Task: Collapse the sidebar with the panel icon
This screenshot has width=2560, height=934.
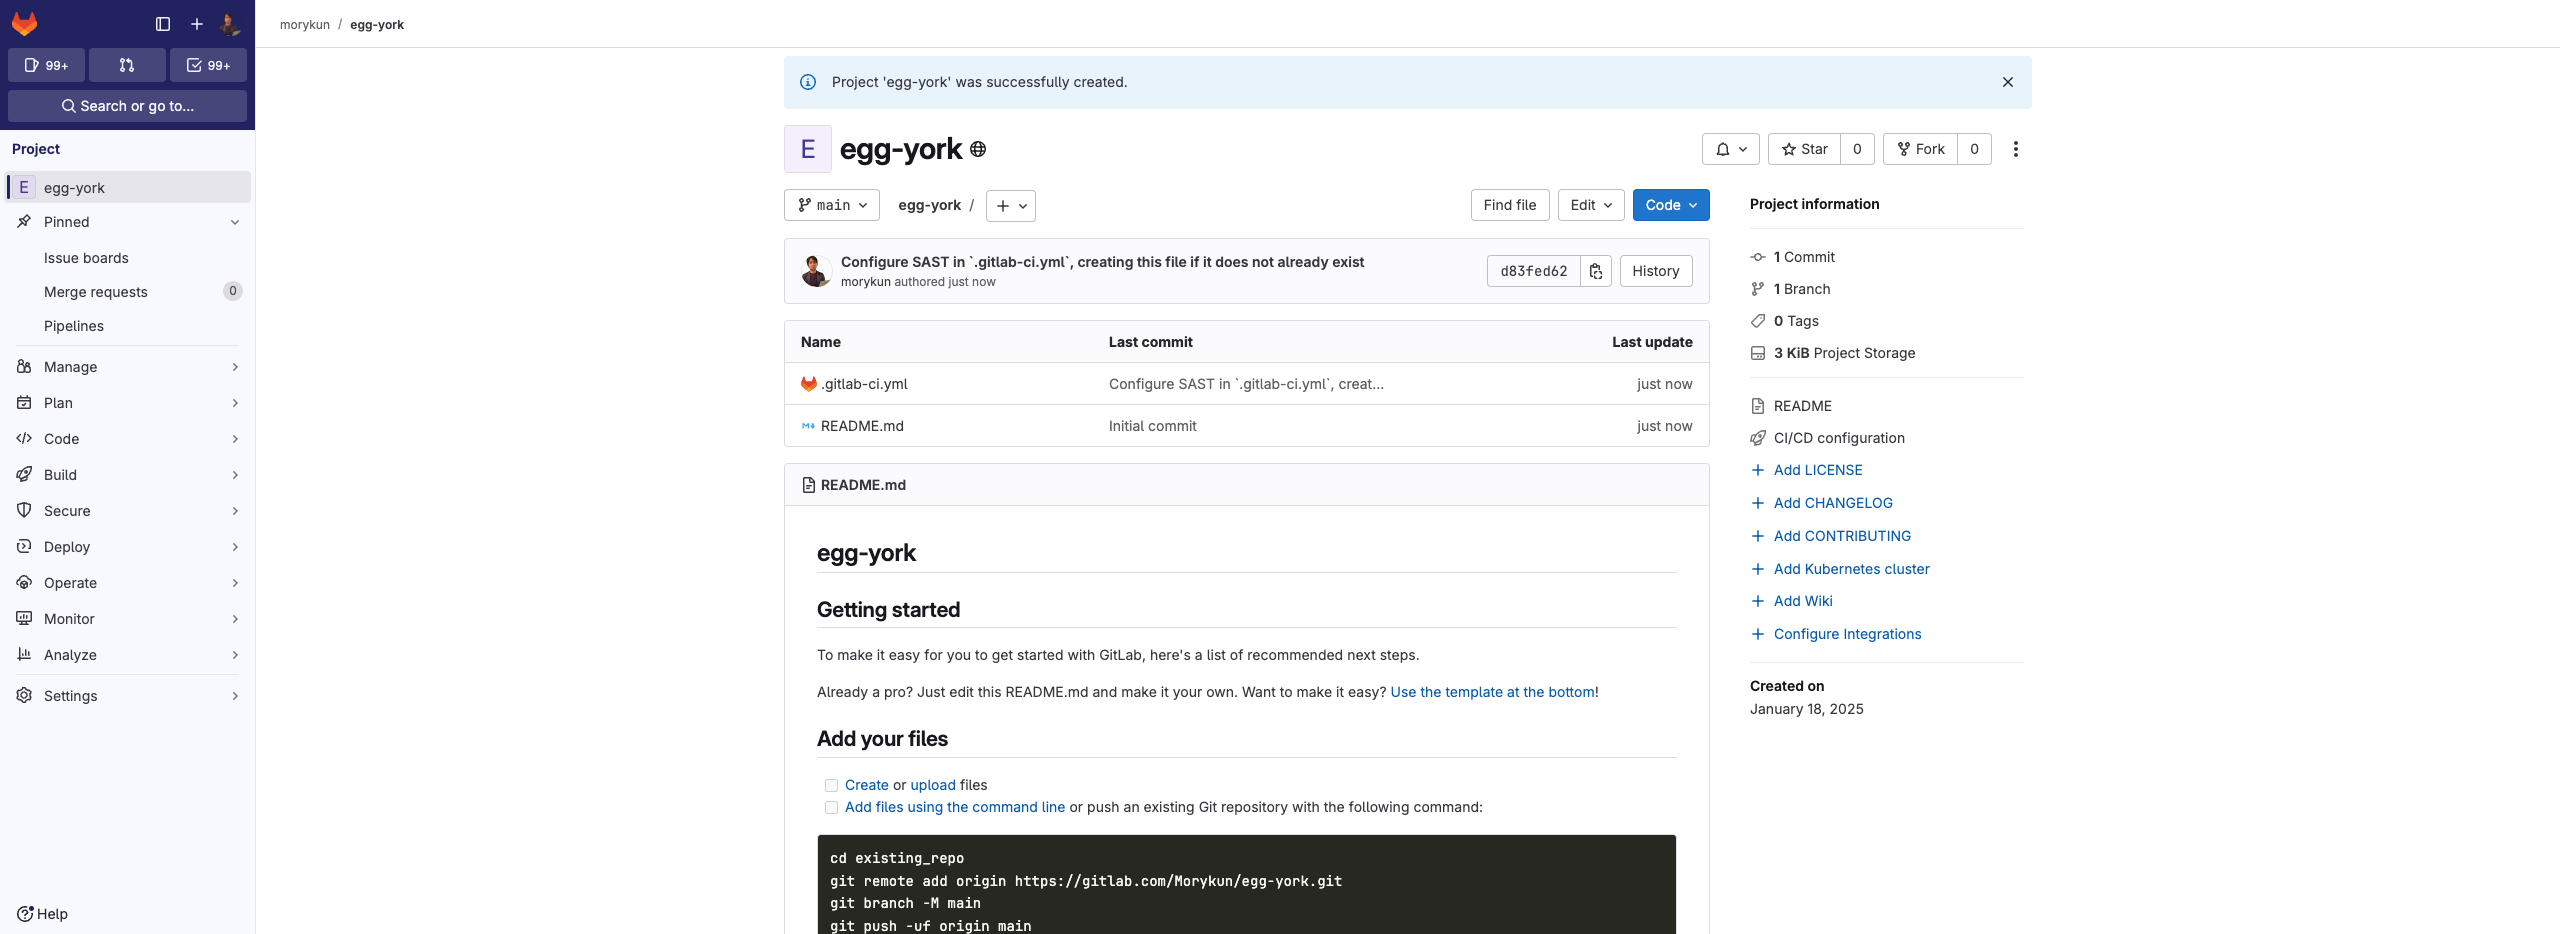Action: [x=163, y=23]
